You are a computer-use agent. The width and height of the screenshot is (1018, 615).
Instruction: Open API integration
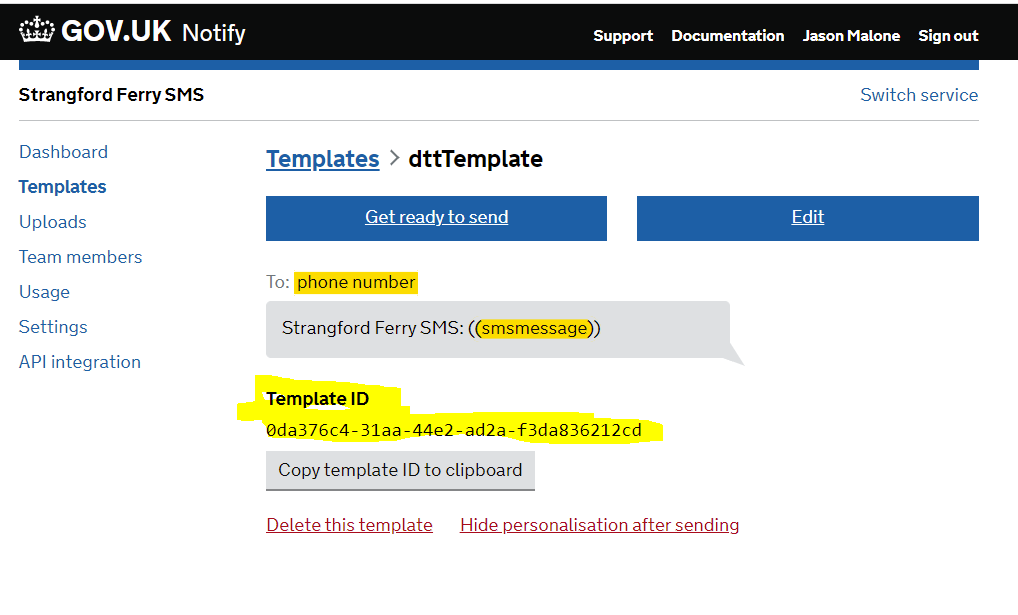[x=79, y=361]
